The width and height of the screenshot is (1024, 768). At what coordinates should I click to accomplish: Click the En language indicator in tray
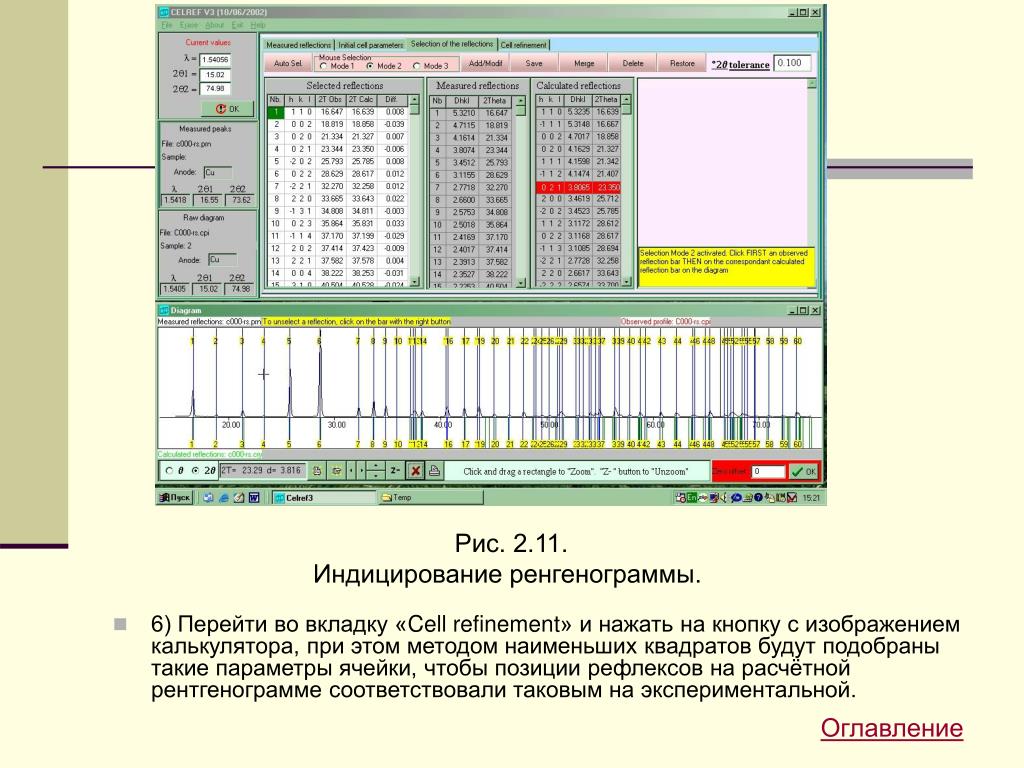(691, 498)
